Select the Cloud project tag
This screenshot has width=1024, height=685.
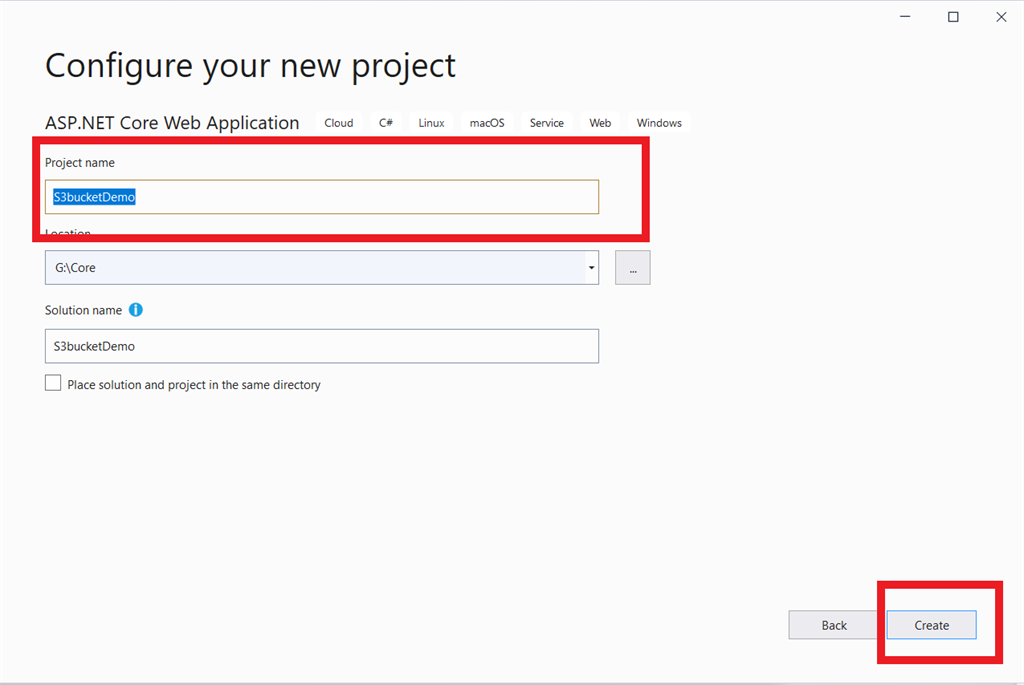point(338,122)
